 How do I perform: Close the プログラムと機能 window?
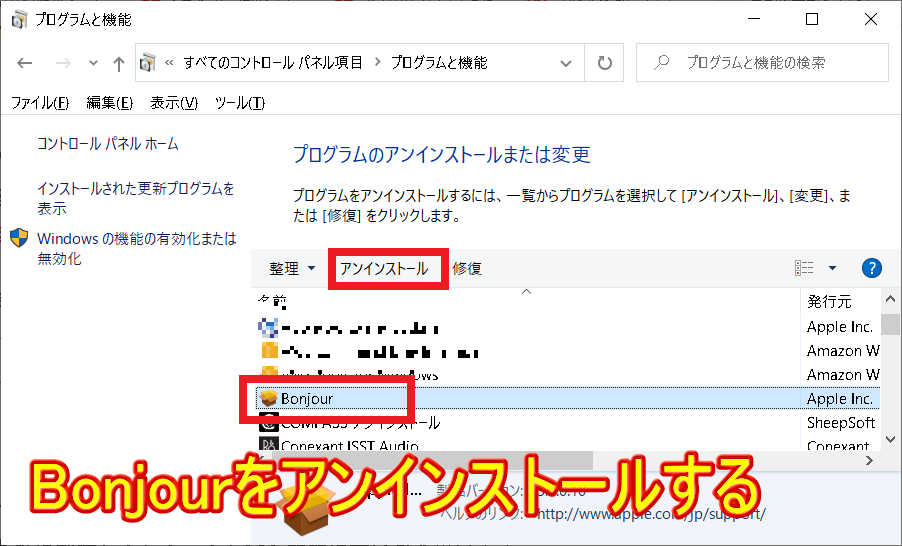click(x=871, y=19)
